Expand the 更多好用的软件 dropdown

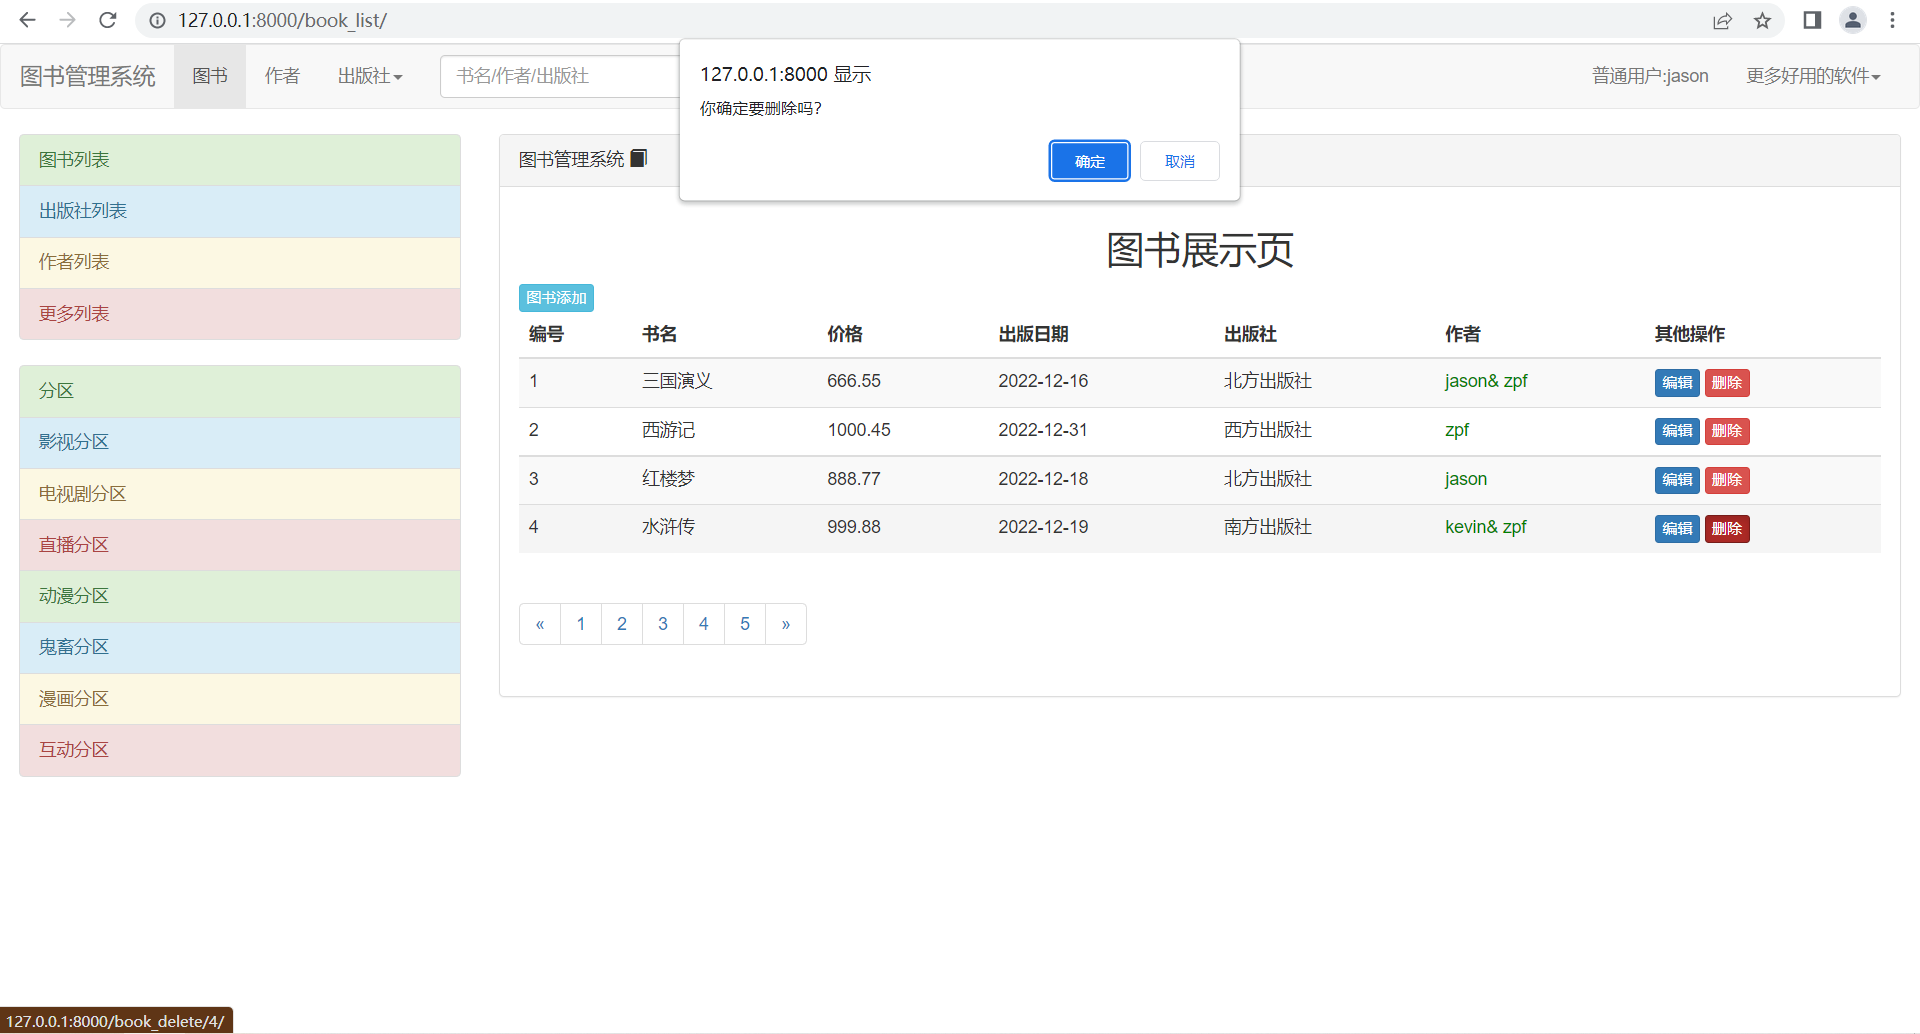pos(1813,76)
